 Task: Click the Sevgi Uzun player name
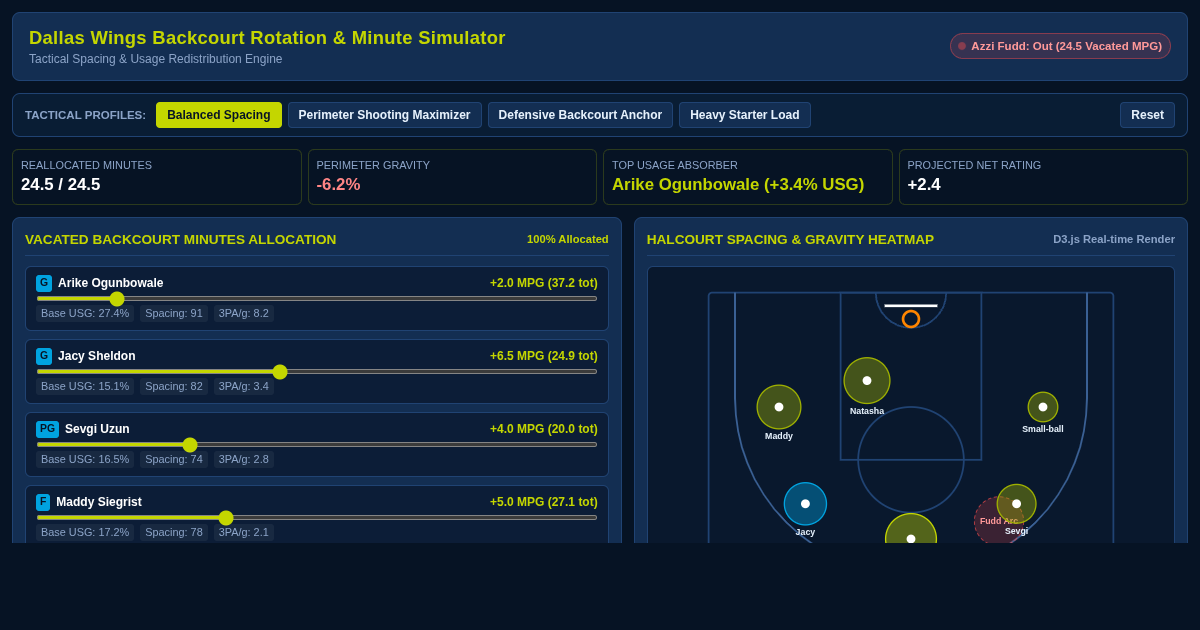click(x=97, y=429)
